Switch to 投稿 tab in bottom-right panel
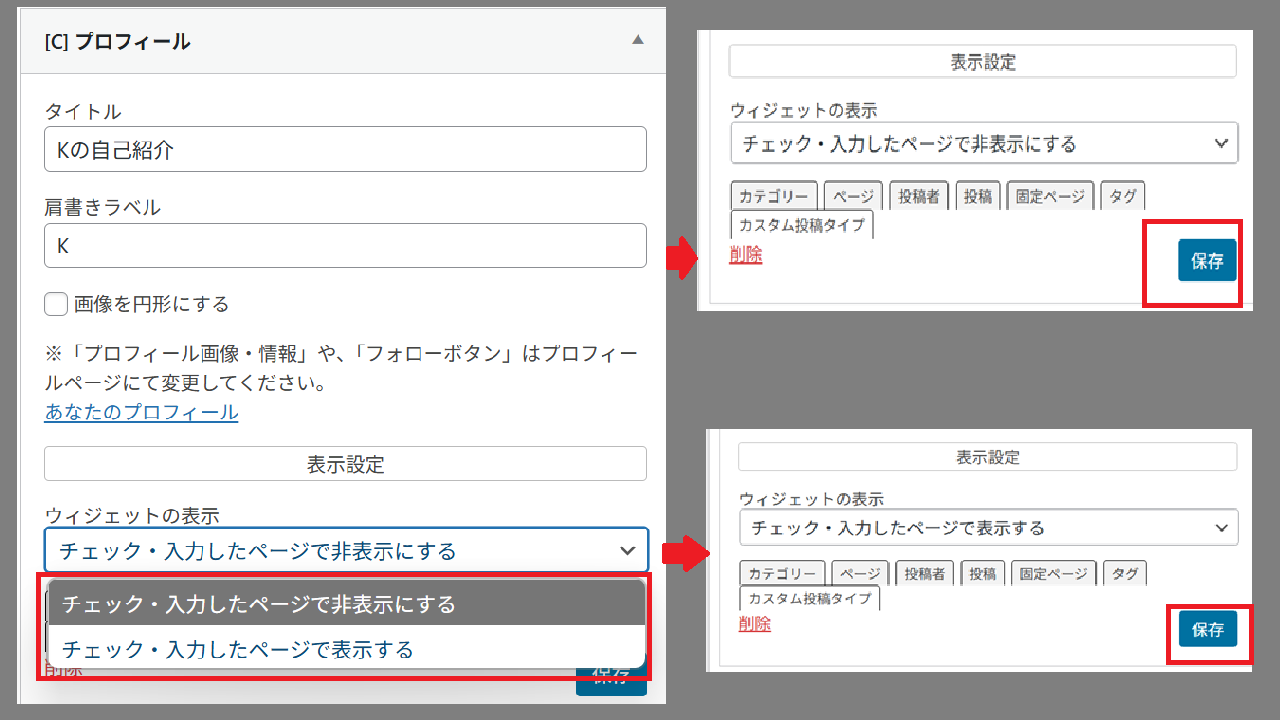 [982, 574]
